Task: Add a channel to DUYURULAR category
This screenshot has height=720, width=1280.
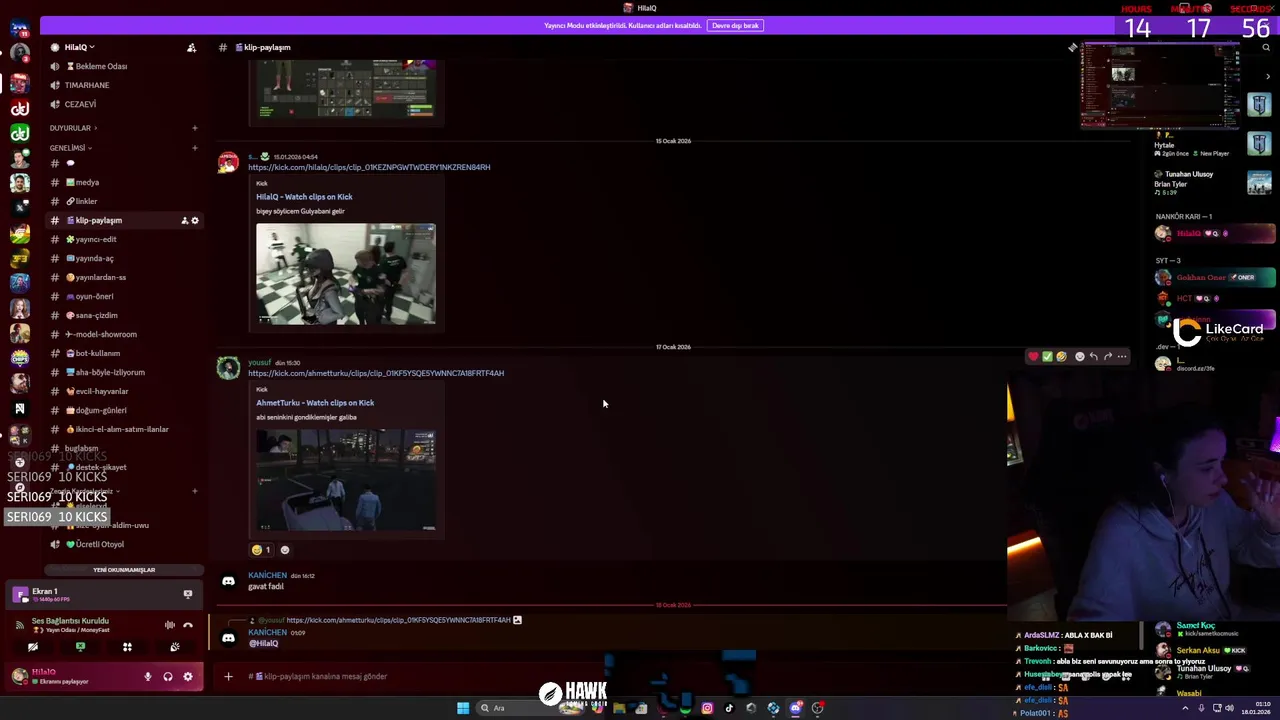Action: pyautogui.click(x=194, y=128)
